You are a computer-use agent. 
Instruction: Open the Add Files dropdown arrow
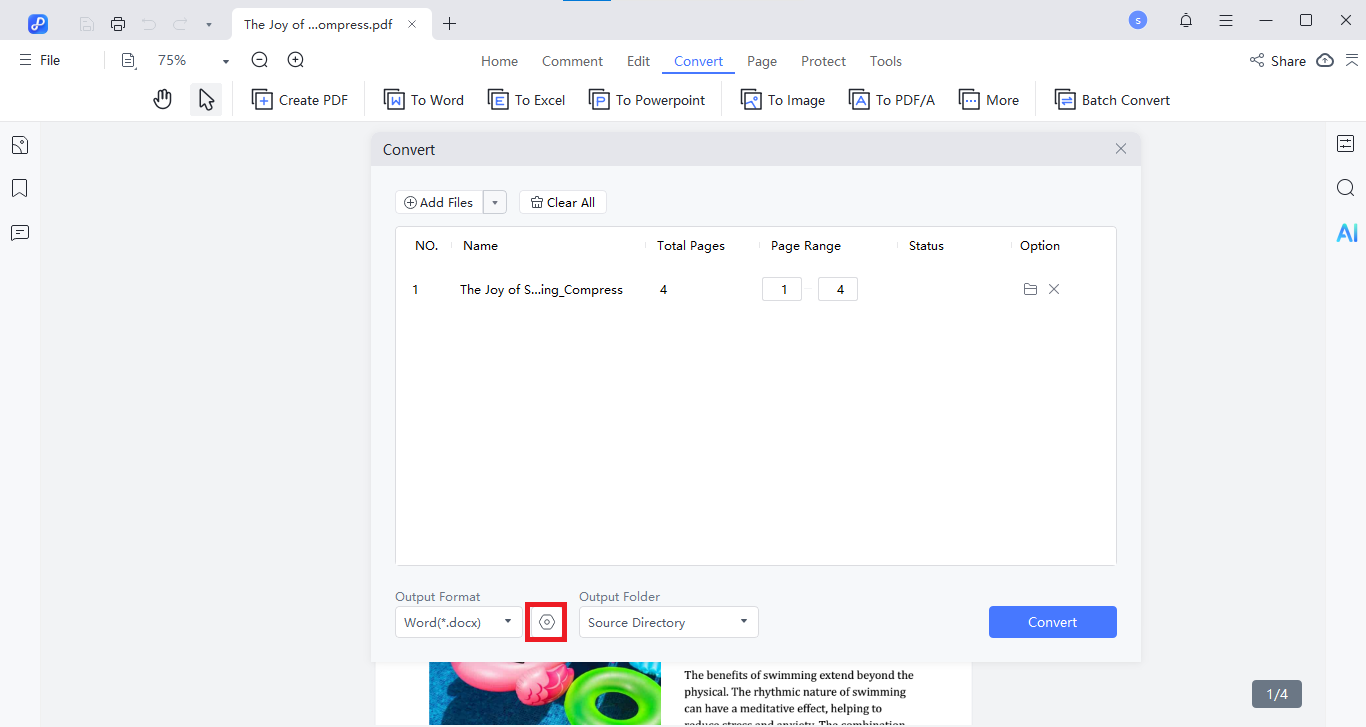click(x=495, y=203)
